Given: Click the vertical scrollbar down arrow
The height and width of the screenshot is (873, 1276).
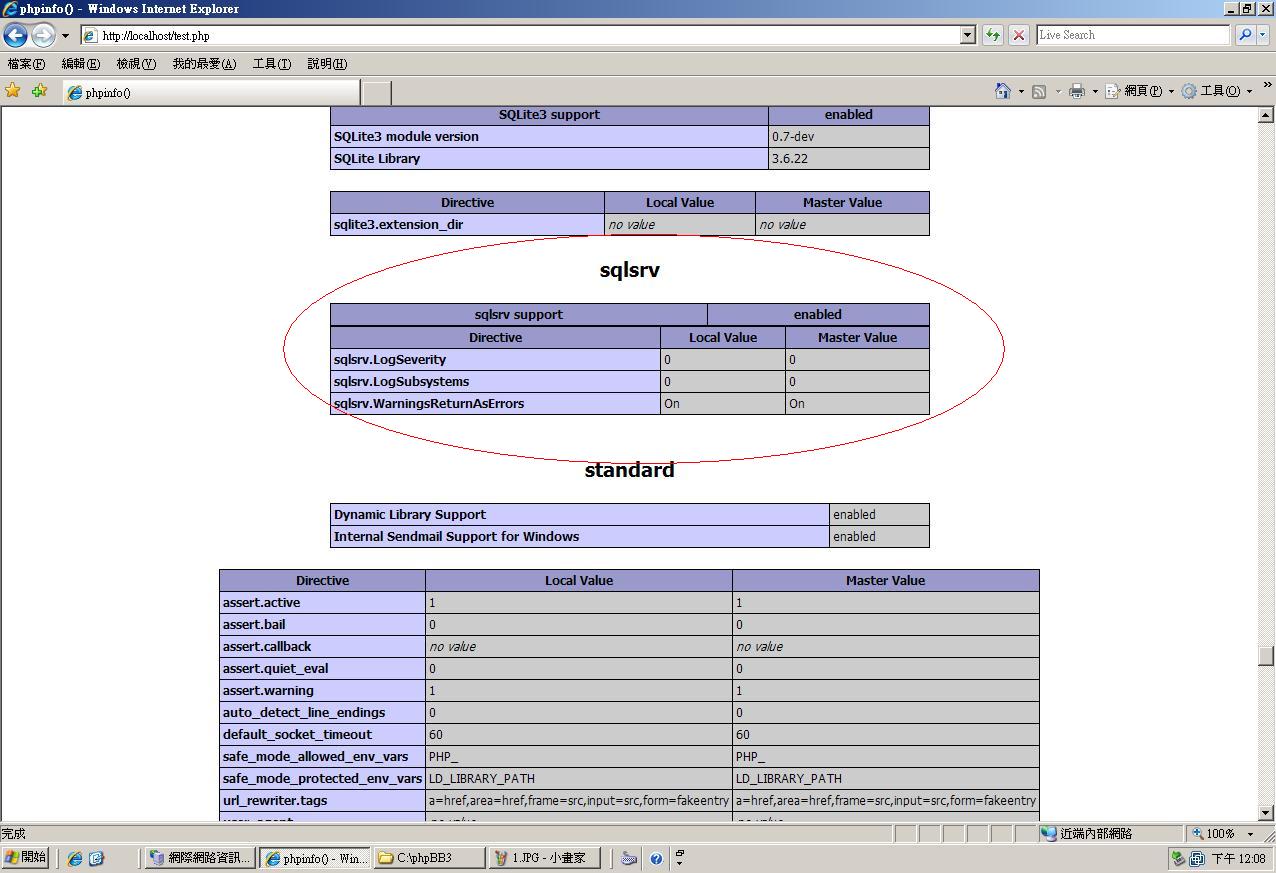Looking at the screenshot, I should tap(1266, 813).
